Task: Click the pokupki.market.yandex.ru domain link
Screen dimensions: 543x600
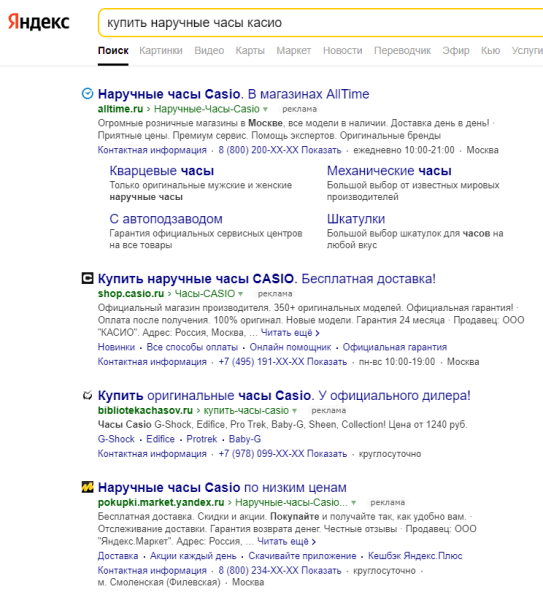Action: [161, 502]
